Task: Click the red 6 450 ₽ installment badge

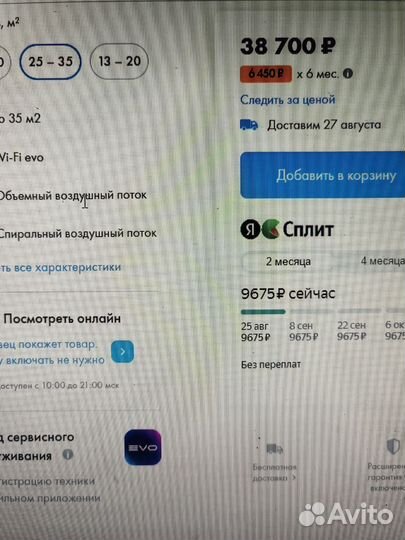Action: tap(266, 73)
